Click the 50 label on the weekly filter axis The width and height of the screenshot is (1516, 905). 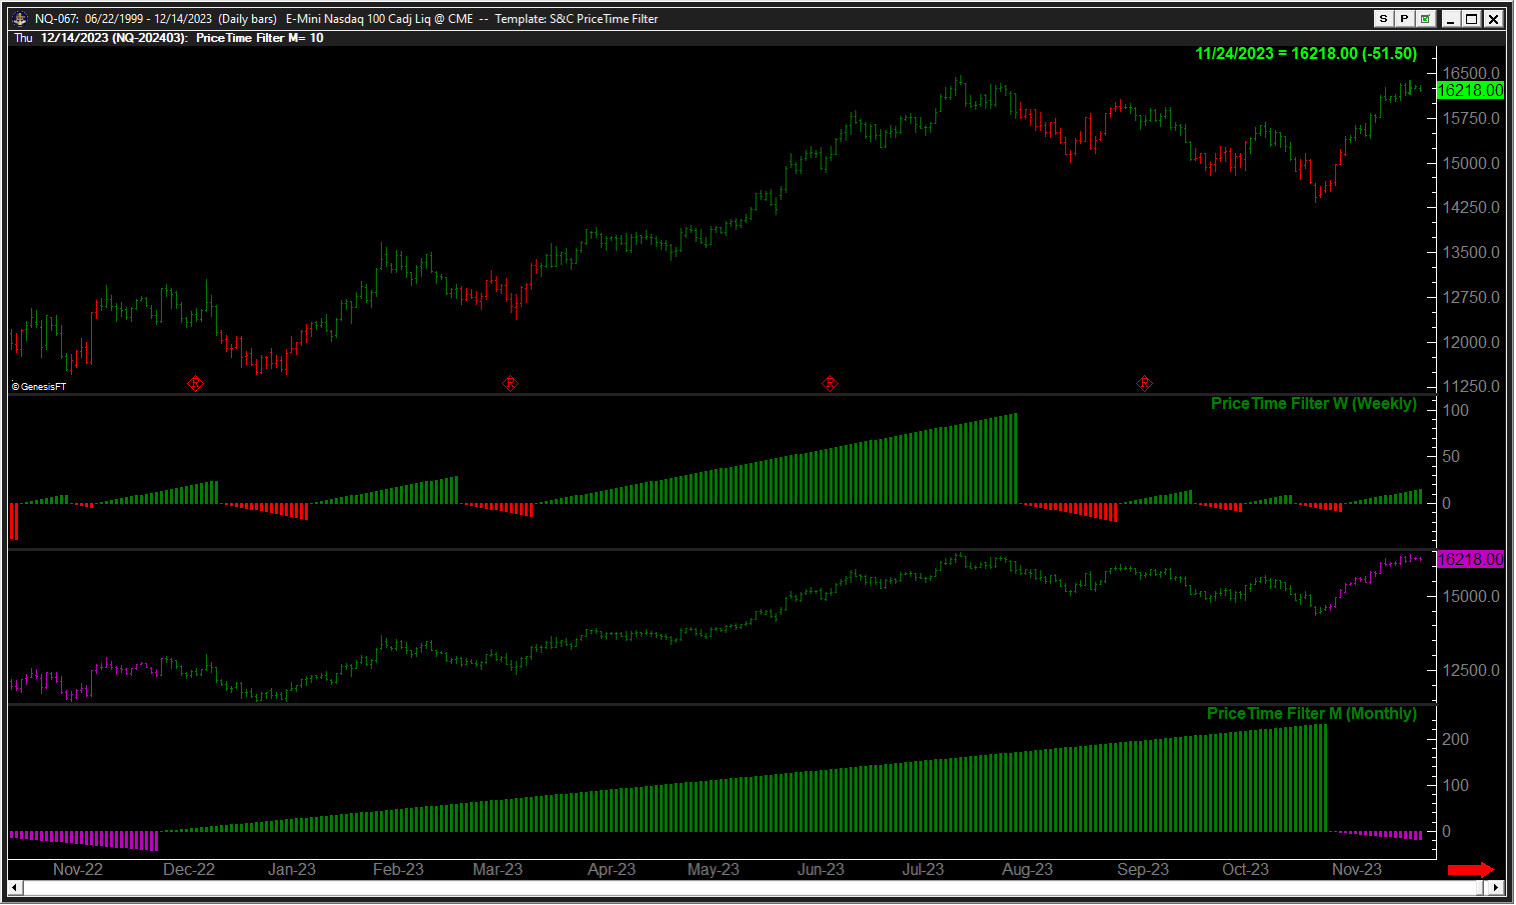1451,456
